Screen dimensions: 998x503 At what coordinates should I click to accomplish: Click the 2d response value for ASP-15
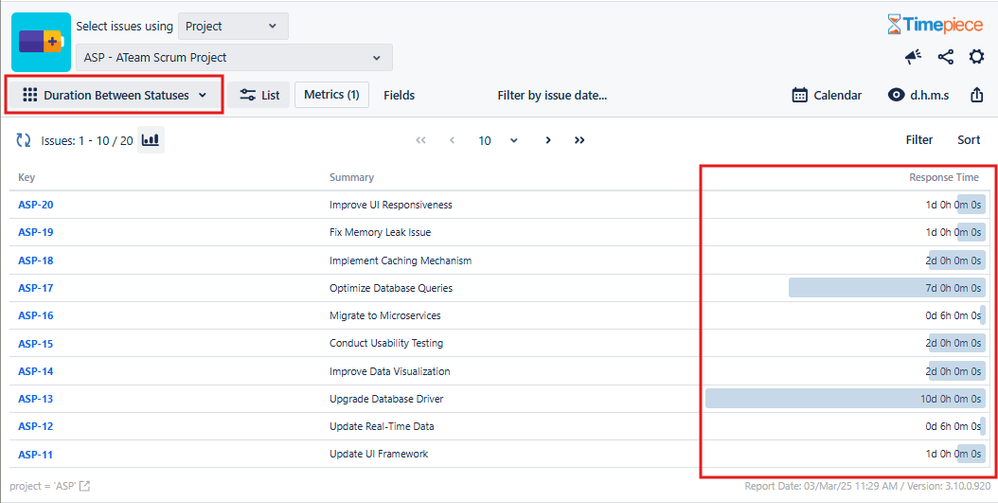tap(953, 344)
